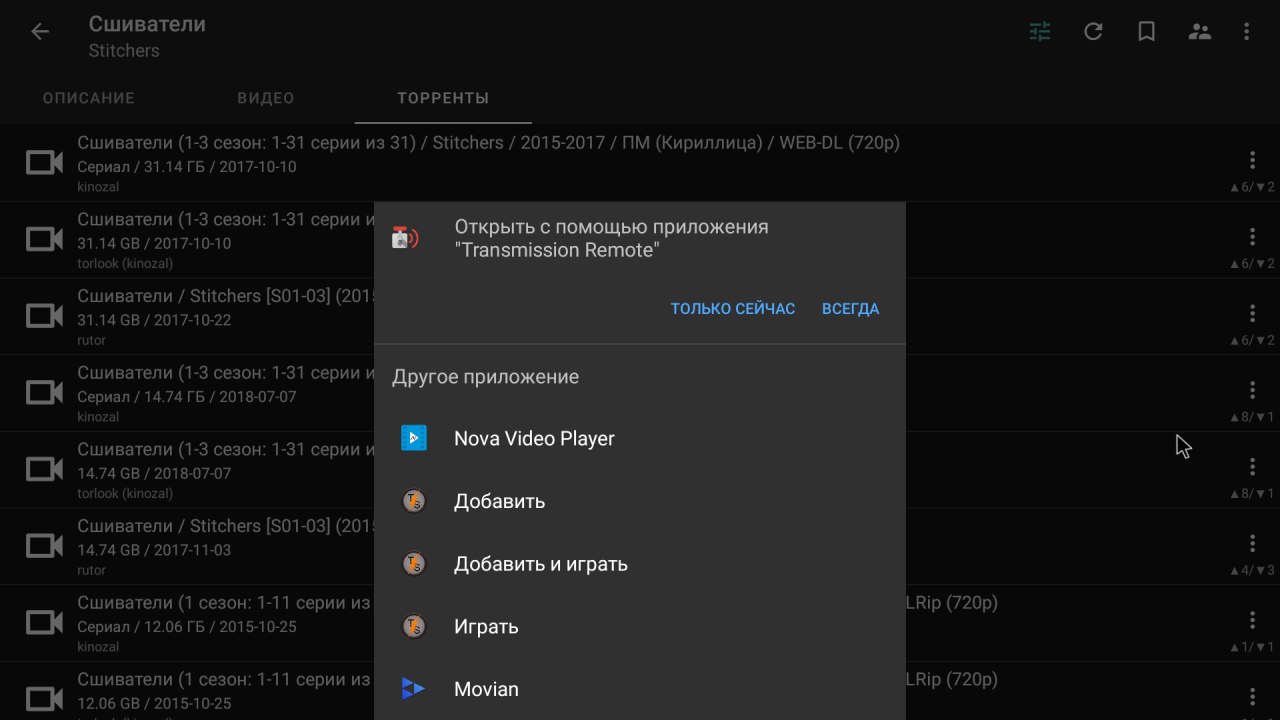Click video icon of 12.06 ГБ kinozal torrent
The width and height of the screenshot is (1280, 720).
pyautogui.click(x=44, y=622)
